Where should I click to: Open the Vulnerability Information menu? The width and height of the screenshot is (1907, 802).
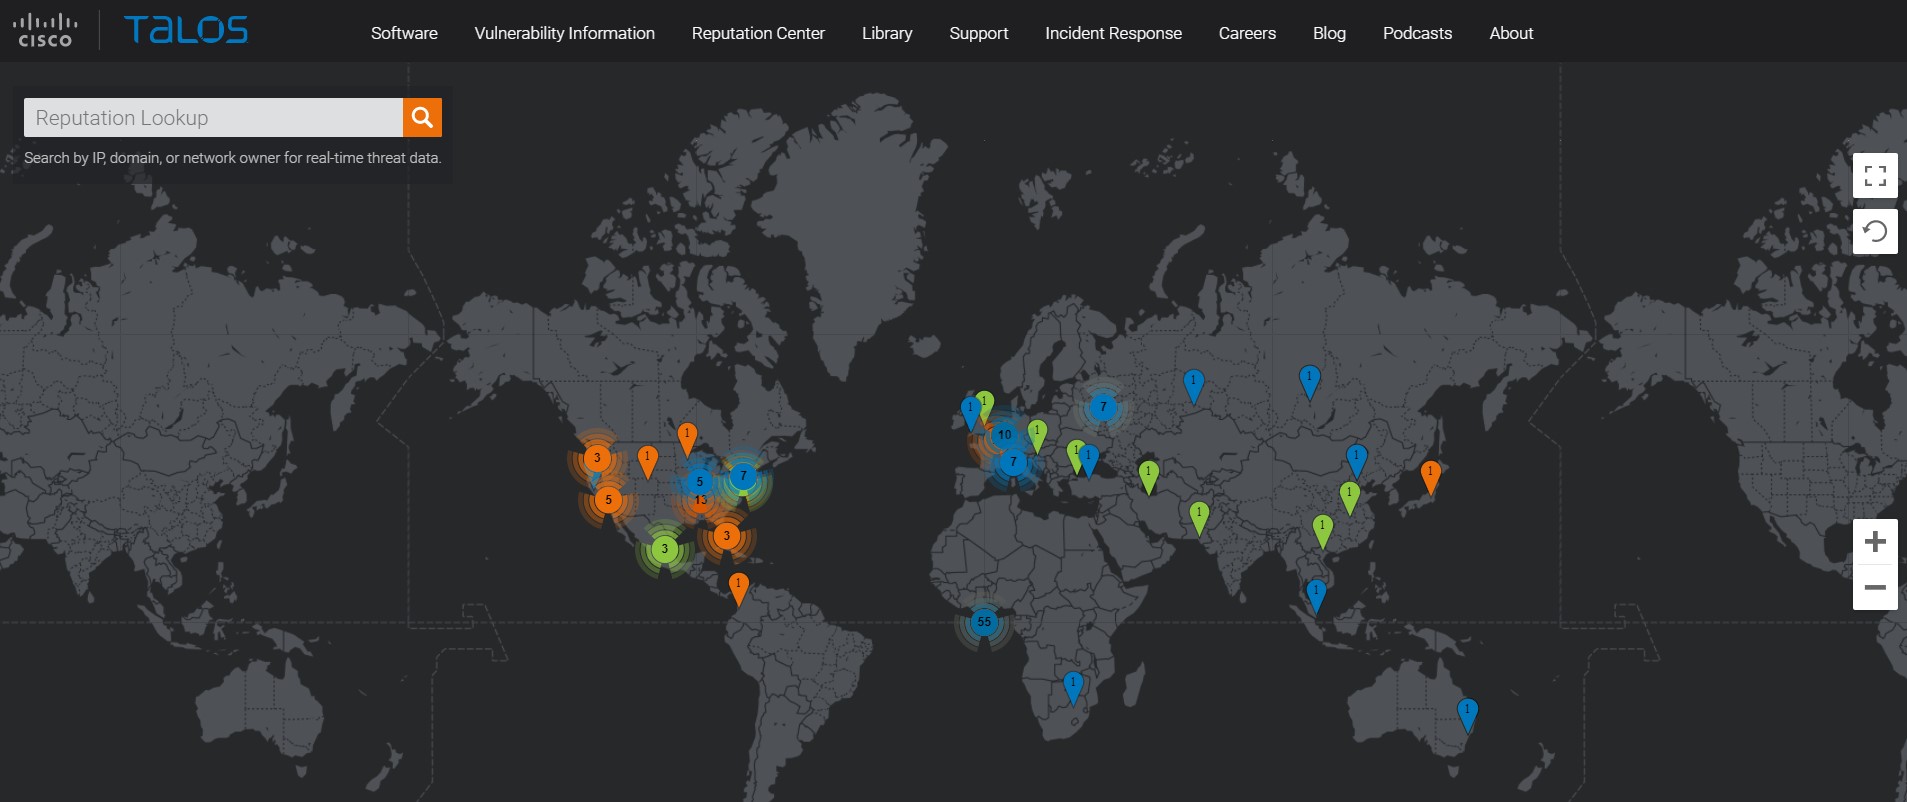[564, 33]
